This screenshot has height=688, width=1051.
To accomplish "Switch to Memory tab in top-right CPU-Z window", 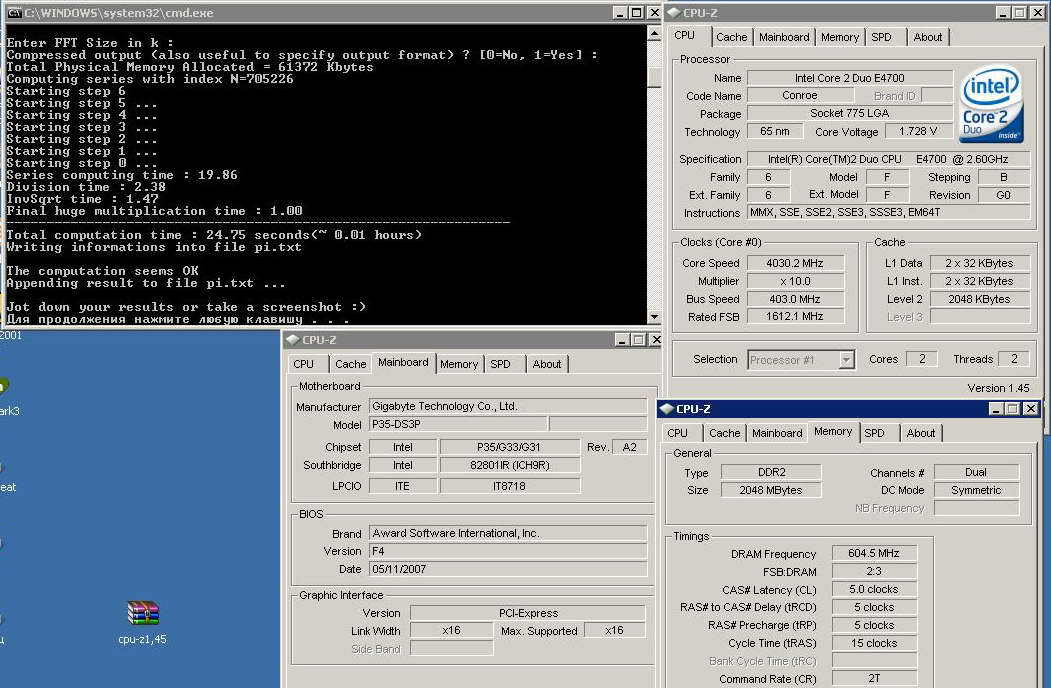I will pyautogui.click(x=840, y=38).
